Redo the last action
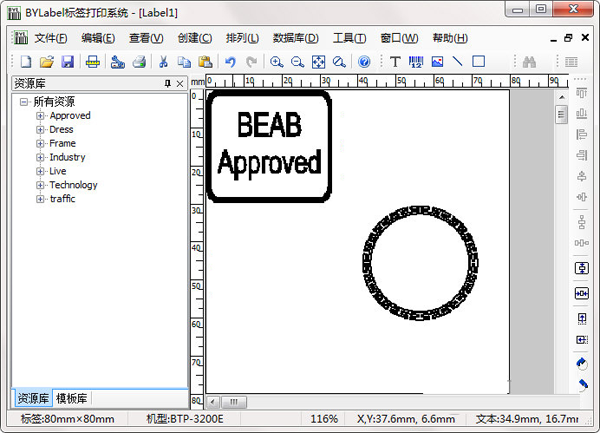 click(251, 61)
